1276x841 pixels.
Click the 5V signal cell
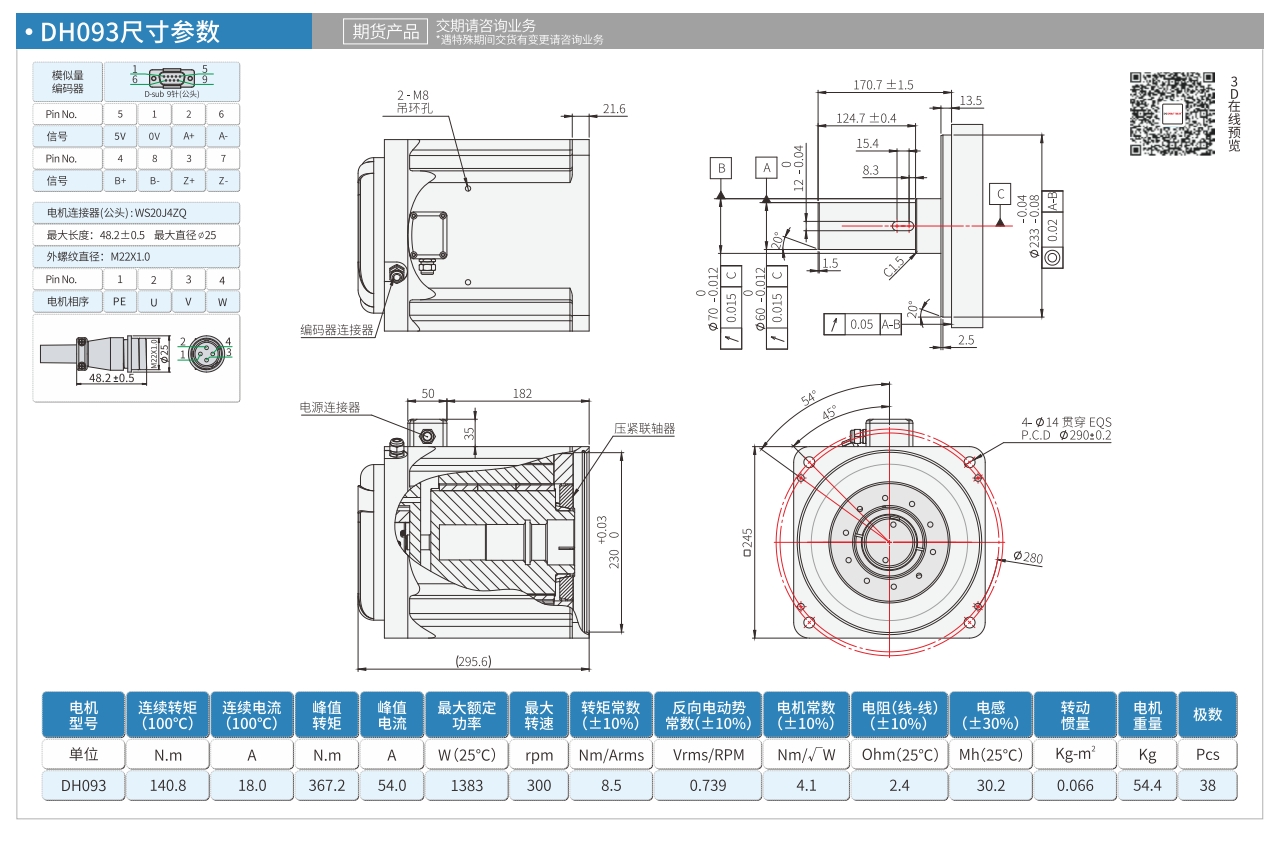[x=120, y=136]
